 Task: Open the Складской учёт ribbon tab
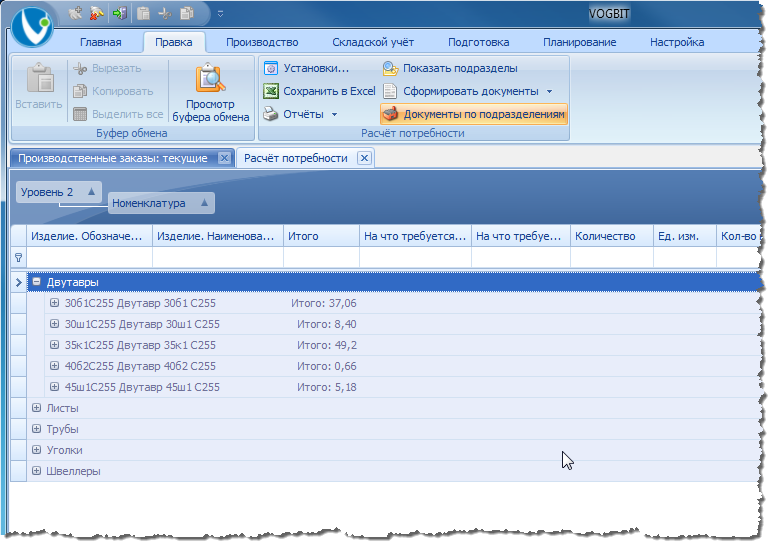coord(373,42)
